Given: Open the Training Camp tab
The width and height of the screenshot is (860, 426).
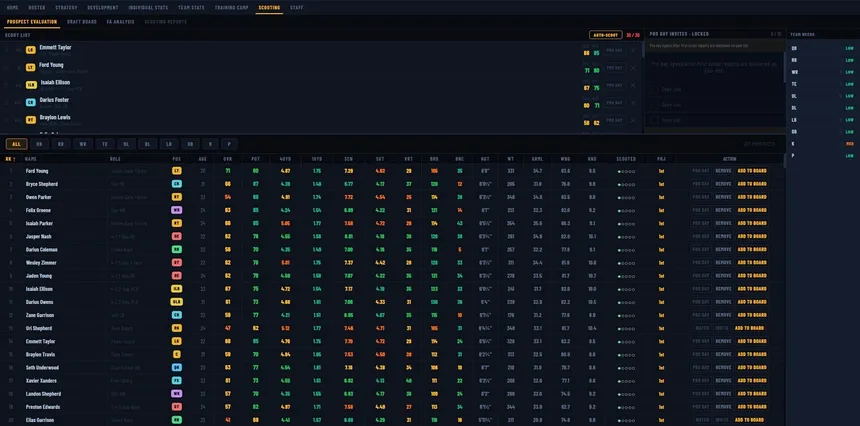Looking at the screenshot, I should (231, 8).
